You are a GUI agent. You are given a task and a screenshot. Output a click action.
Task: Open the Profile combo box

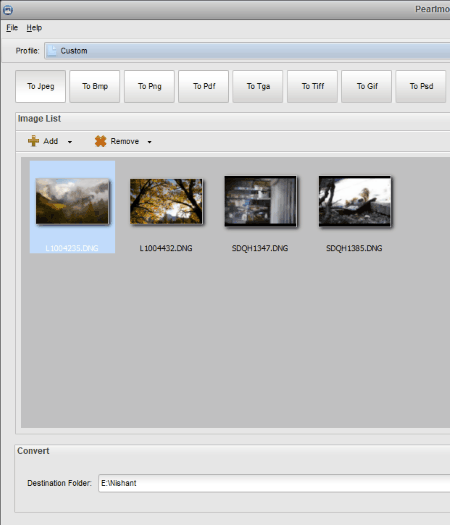pos(247,51)
